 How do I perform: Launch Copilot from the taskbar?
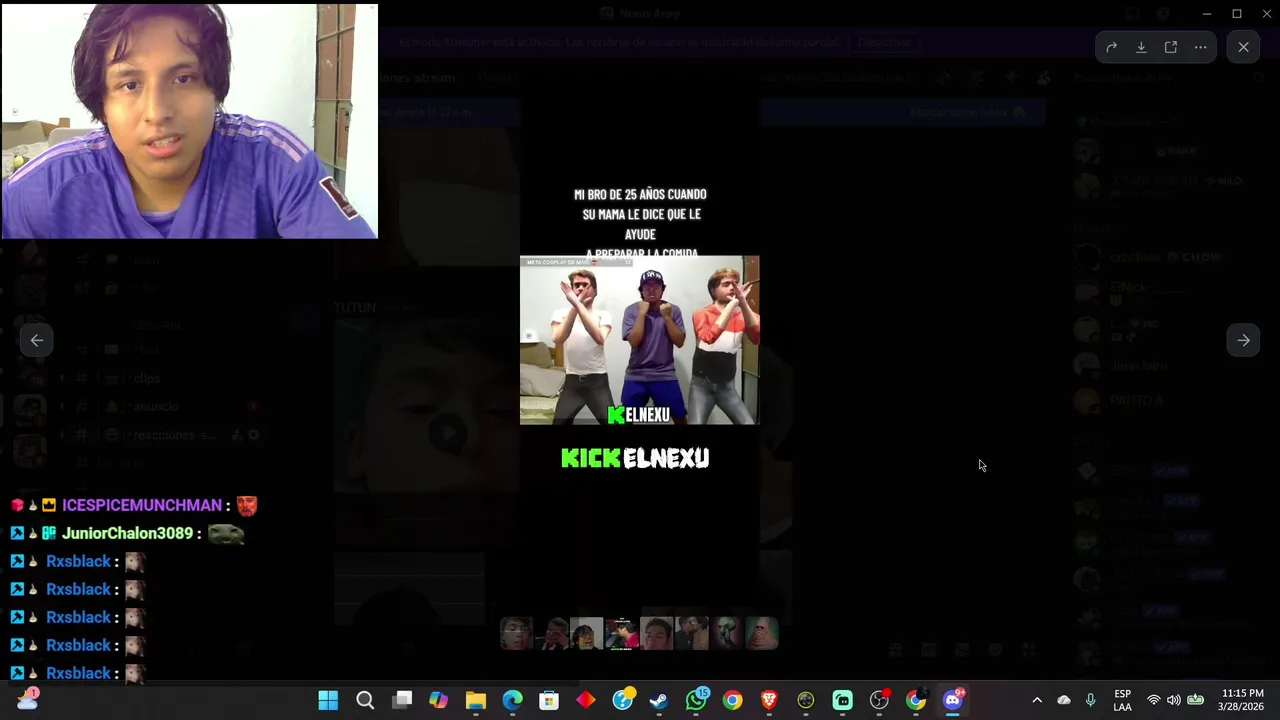[x=439, y=700]
